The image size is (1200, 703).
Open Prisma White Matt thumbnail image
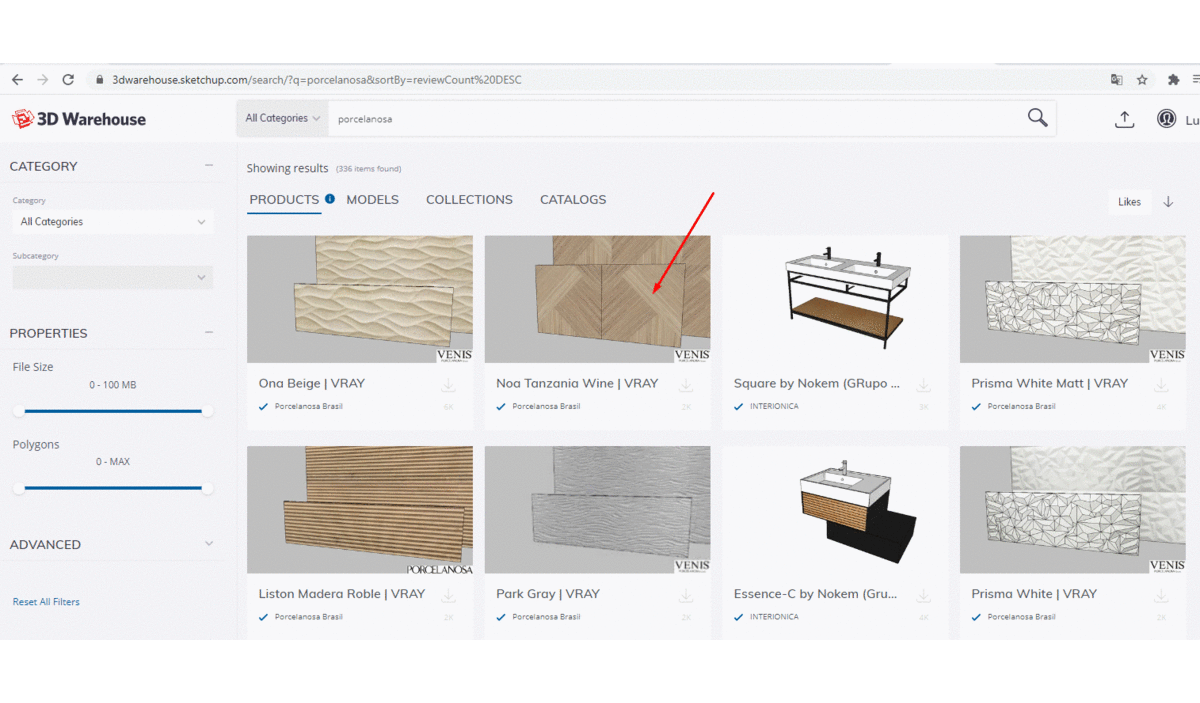(1073, 299)
